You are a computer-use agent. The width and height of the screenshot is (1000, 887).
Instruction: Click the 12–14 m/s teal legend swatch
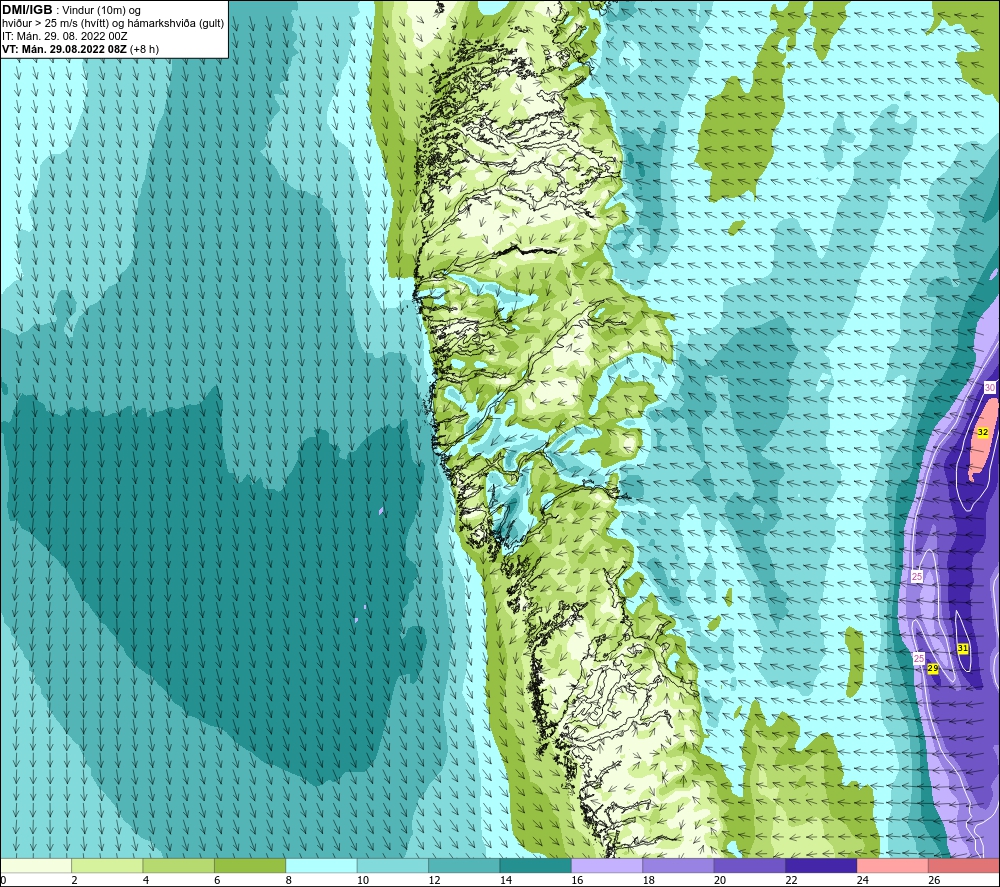[464, 865]
